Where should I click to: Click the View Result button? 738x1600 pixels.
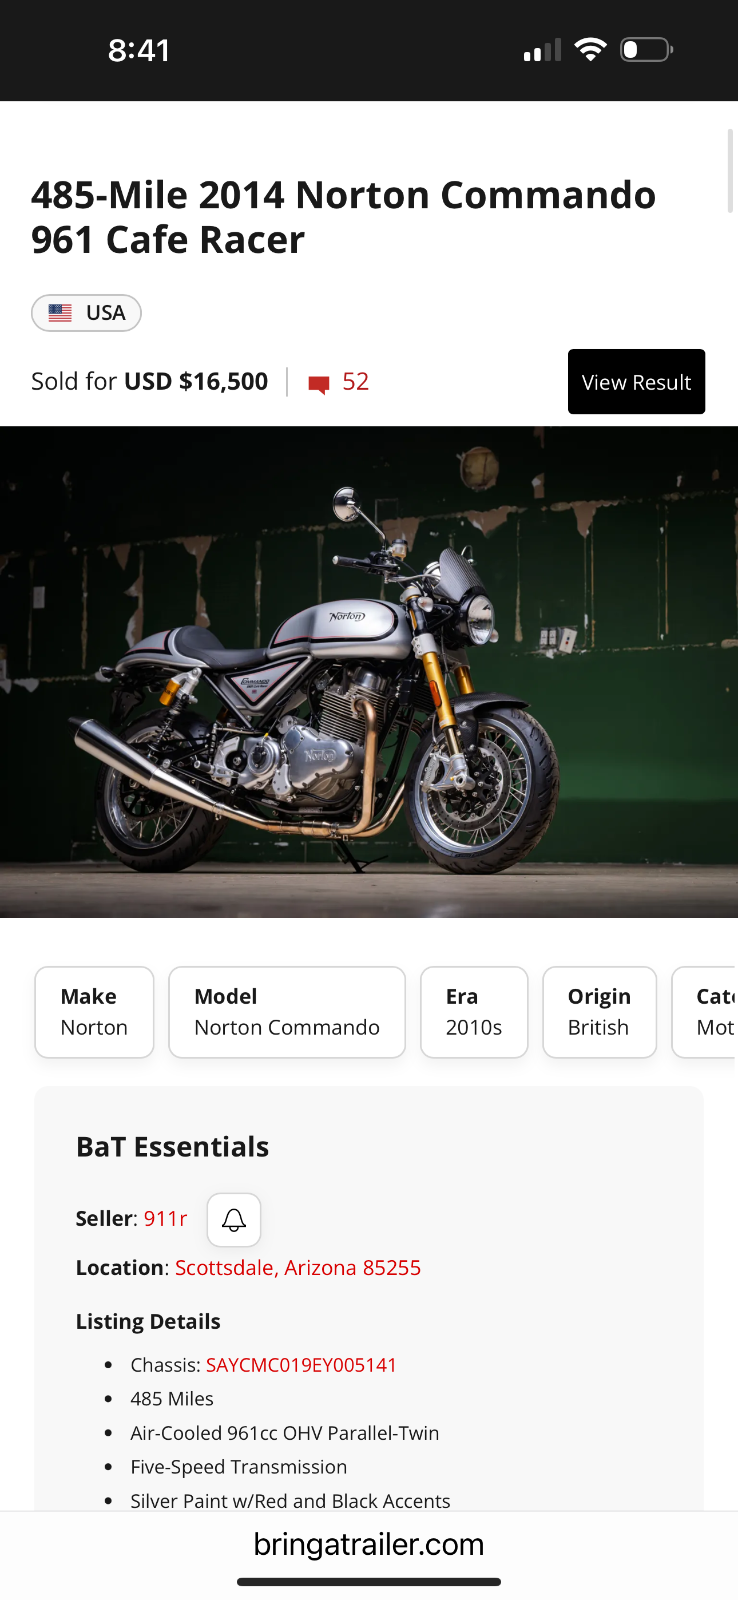pyautogui.click(x=636, y=382)
